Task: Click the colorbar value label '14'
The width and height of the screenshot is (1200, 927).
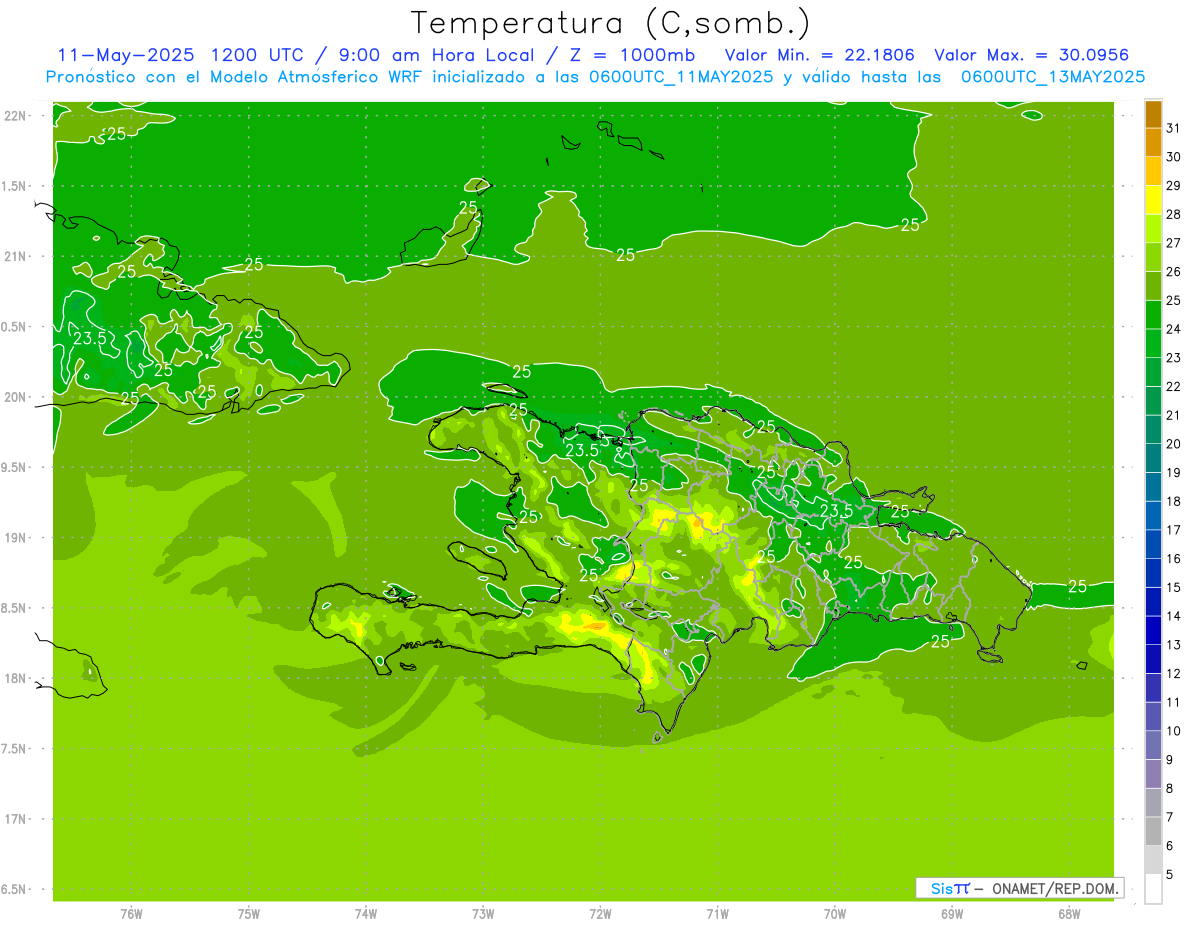Action: pyautogui.click(x=1174, y=616)
